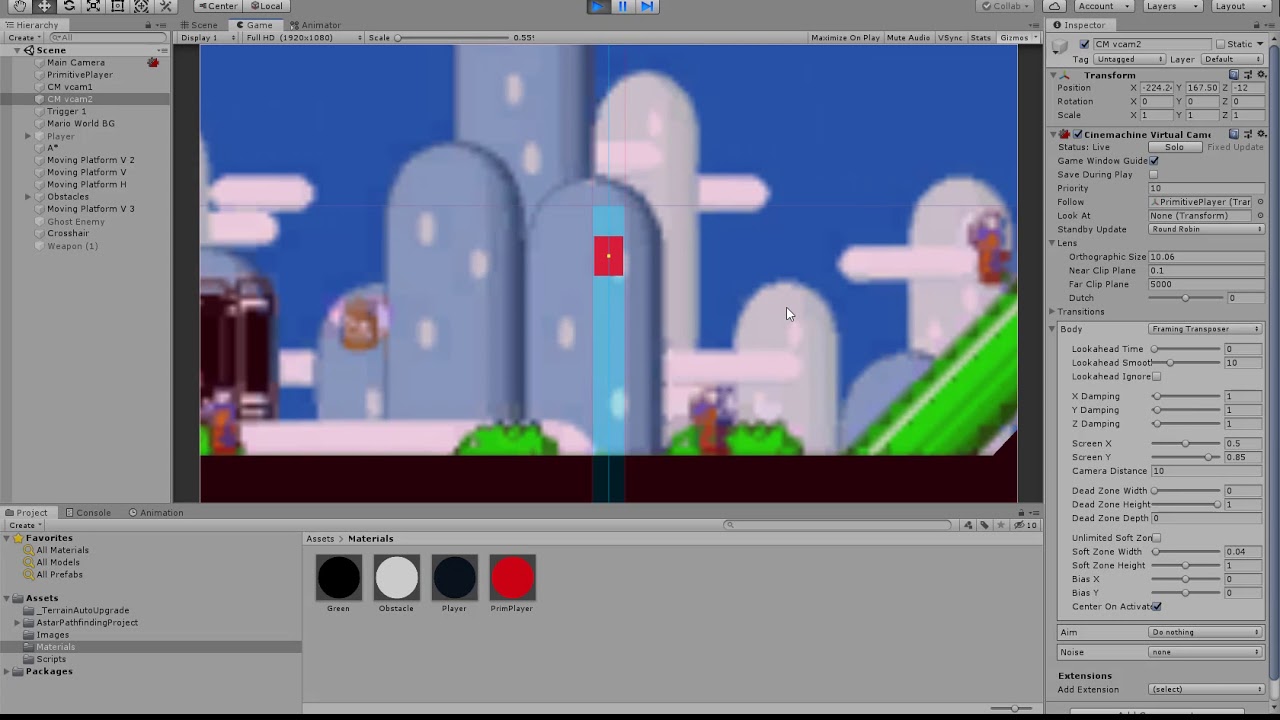Image resolution: width=1280 pixels, height=720 pixels.
Task: Select the Obstacle material thumbnail
Action: (x=396, y=578)
